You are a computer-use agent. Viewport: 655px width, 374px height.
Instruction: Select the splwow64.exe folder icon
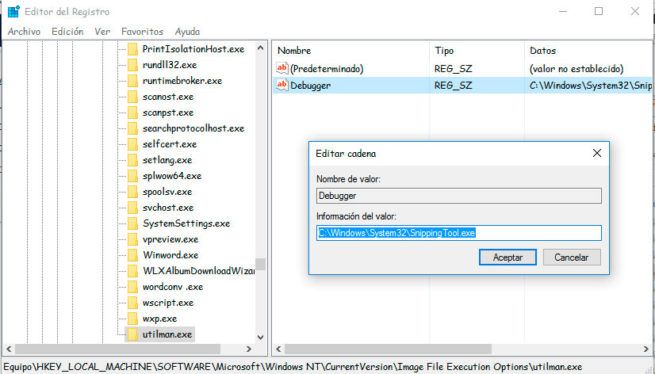(133, 176)
